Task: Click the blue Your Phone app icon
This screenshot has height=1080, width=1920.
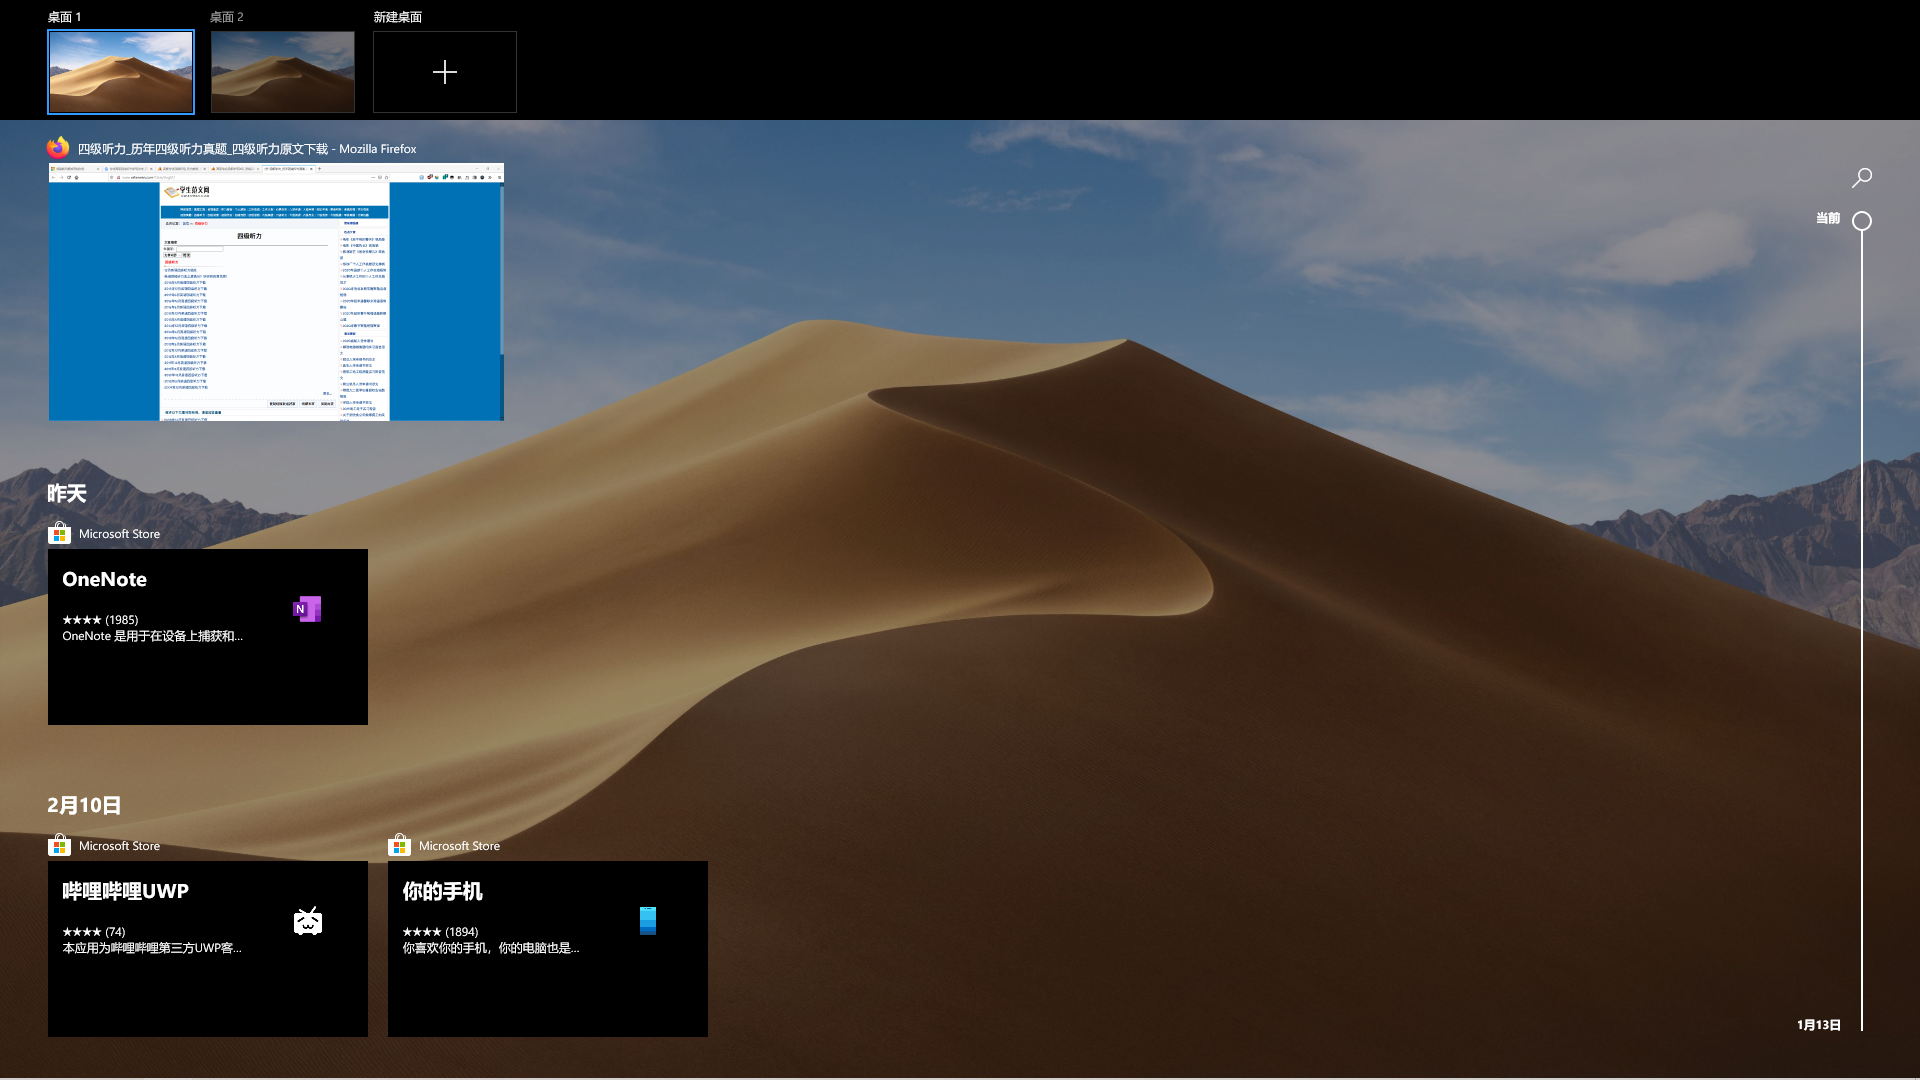Action: (x=647, y=921)
